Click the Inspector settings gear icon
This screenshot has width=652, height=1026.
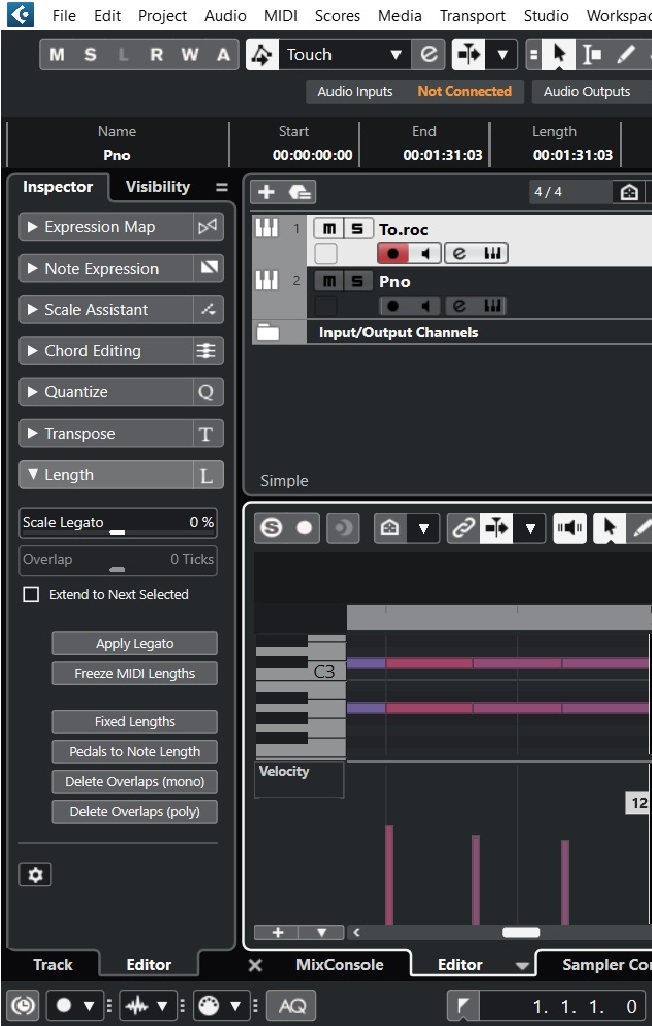tap(35, 875)
